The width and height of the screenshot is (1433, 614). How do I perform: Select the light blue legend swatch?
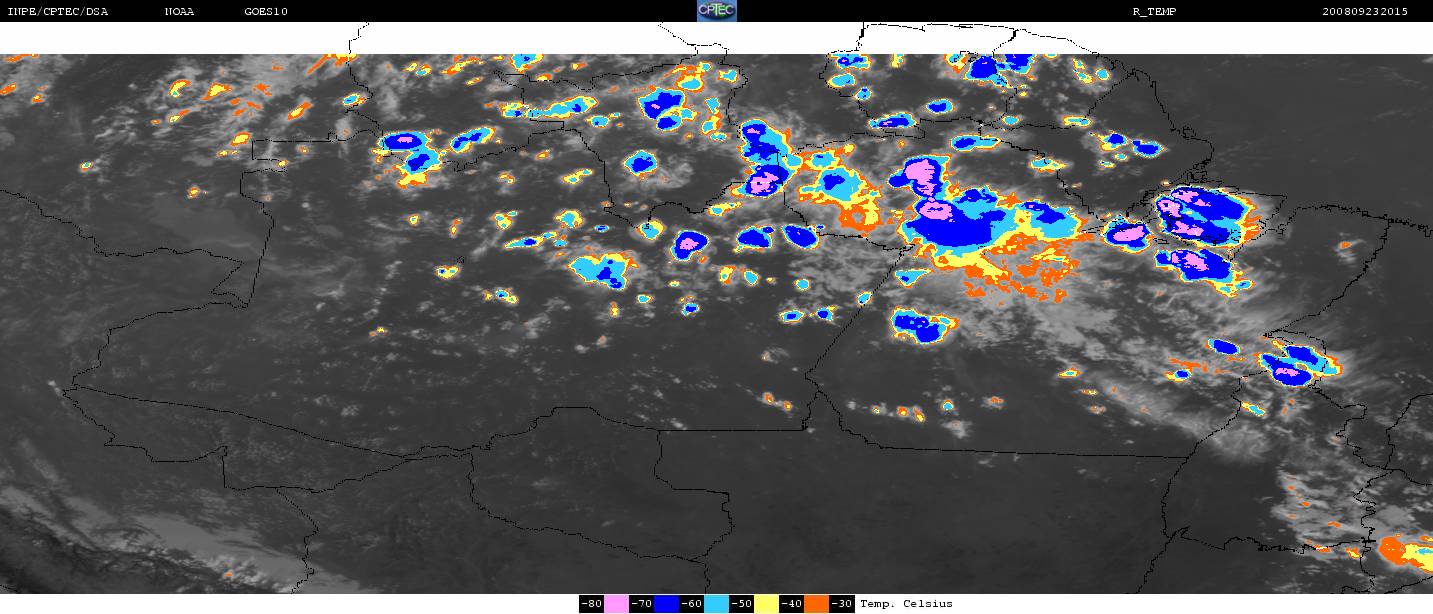point(716,604)
